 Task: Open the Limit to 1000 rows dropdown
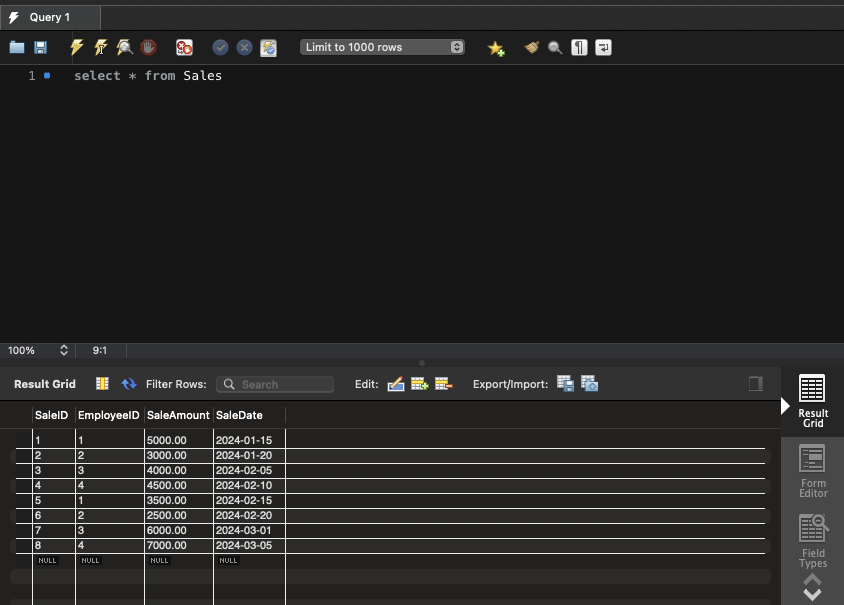pos(382,47)
